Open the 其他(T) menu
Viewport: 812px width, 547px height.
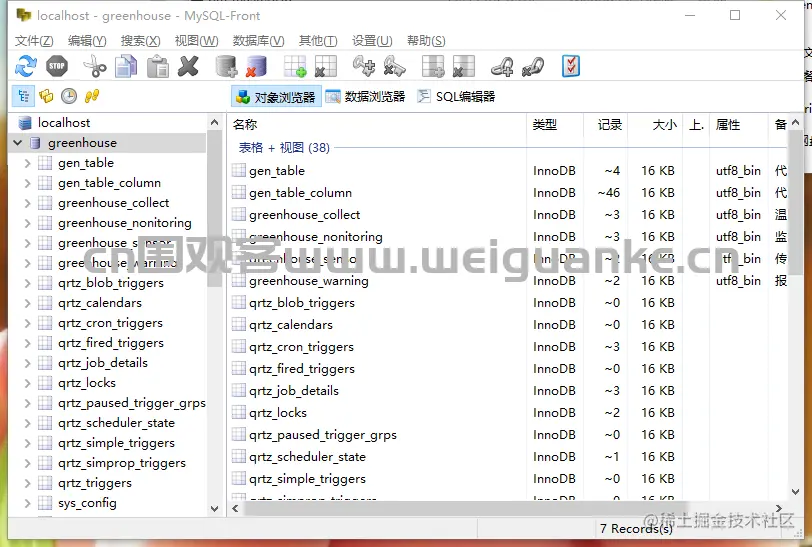click(x=318, y=41)
